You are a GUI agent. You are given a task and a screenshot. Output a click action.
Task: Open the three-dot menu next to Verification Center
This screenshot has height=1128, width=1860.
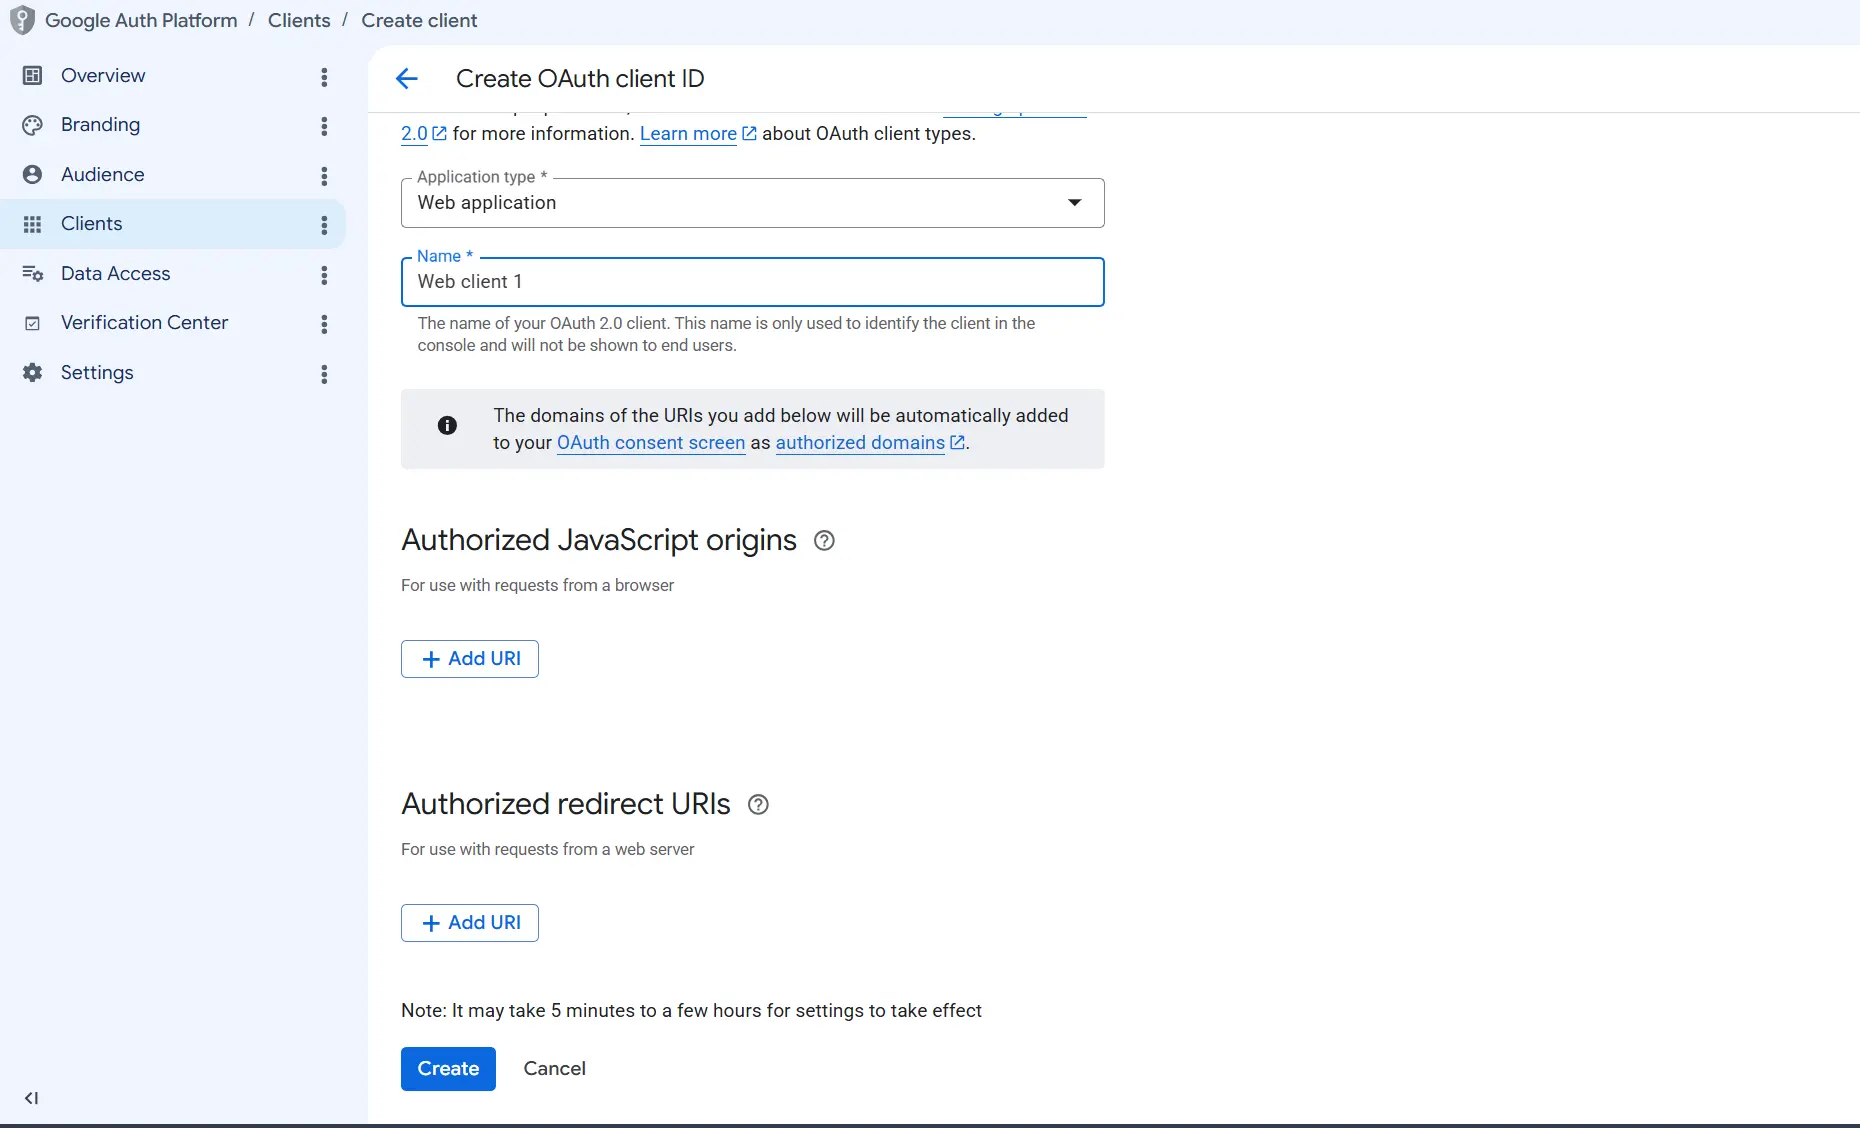click(324, 324)
